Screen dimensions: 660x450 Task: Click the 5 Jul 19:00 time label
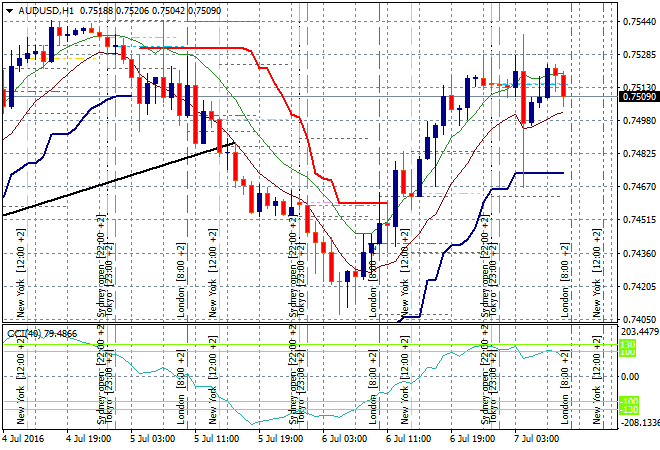tap(280, 438)
